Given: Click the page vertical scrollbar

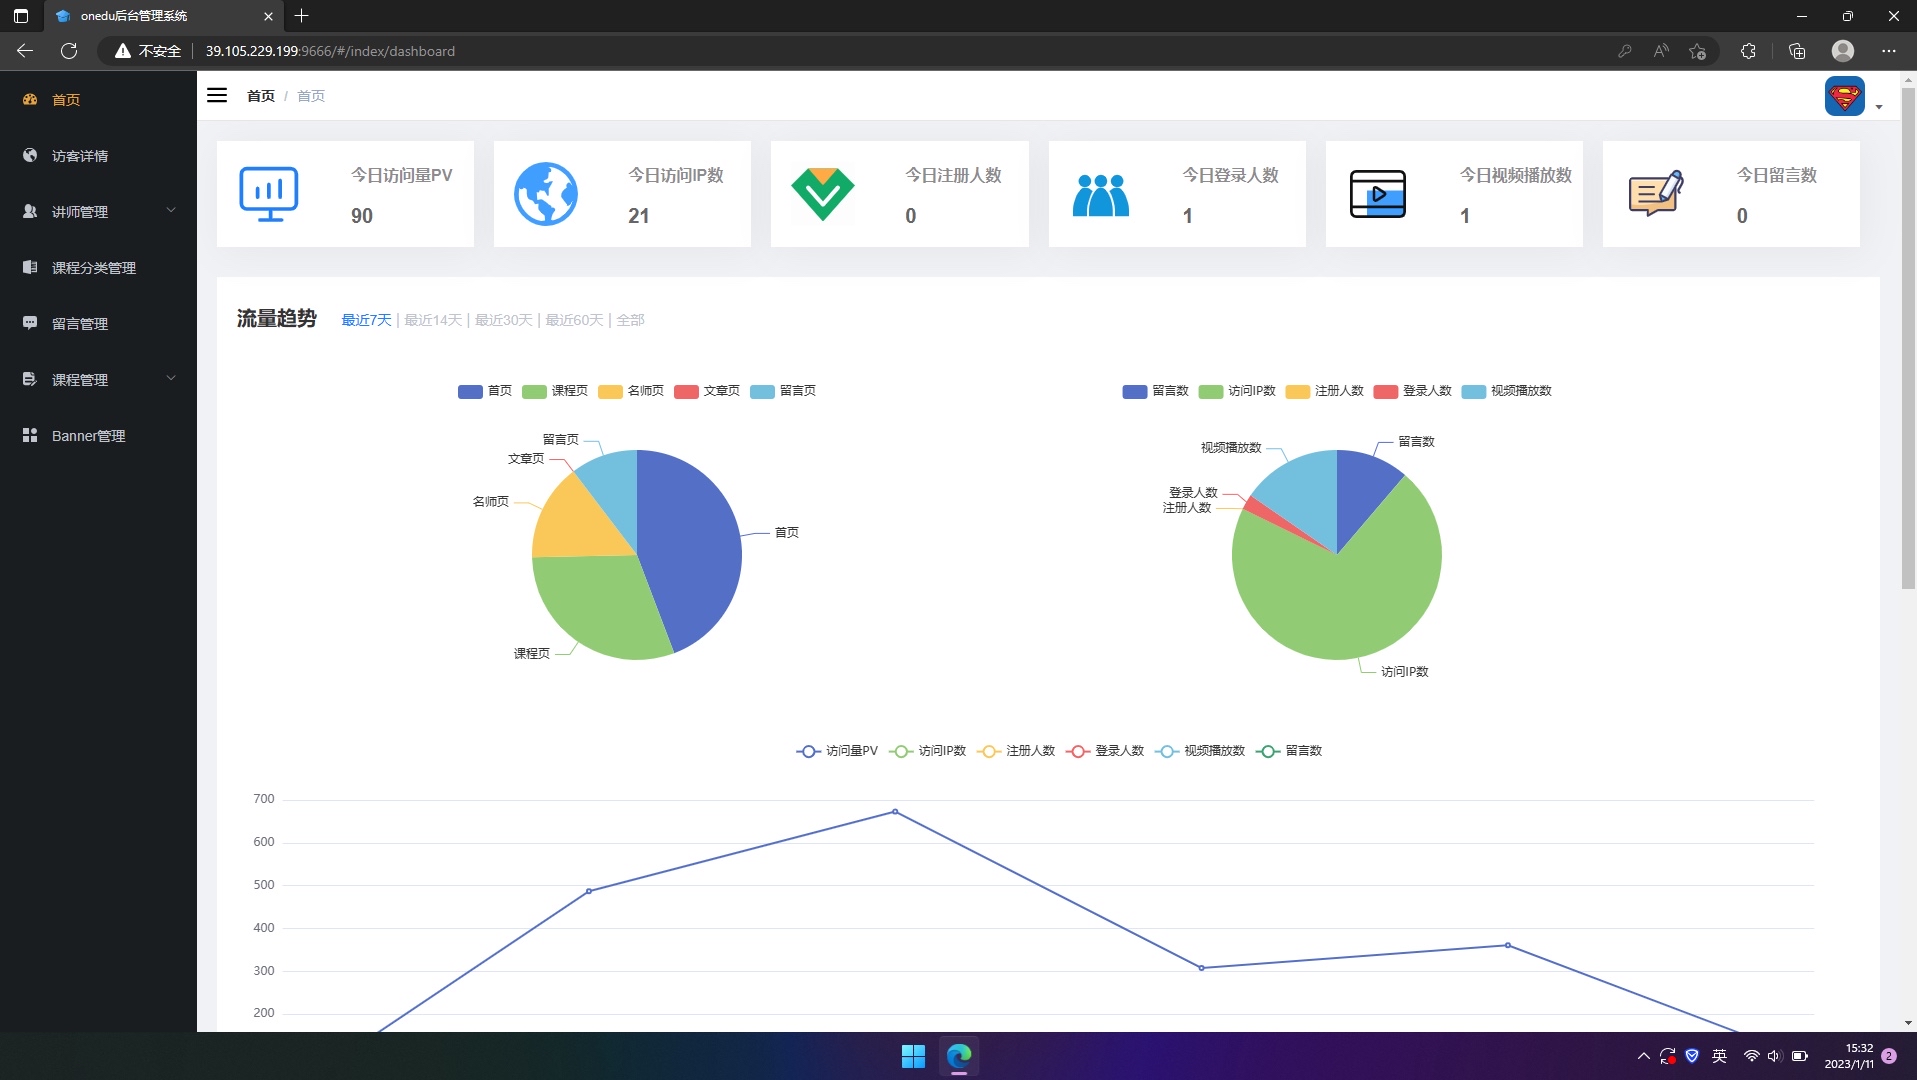Looking at the screenshot, I should pyautogui.click(x=1908, y=340).
